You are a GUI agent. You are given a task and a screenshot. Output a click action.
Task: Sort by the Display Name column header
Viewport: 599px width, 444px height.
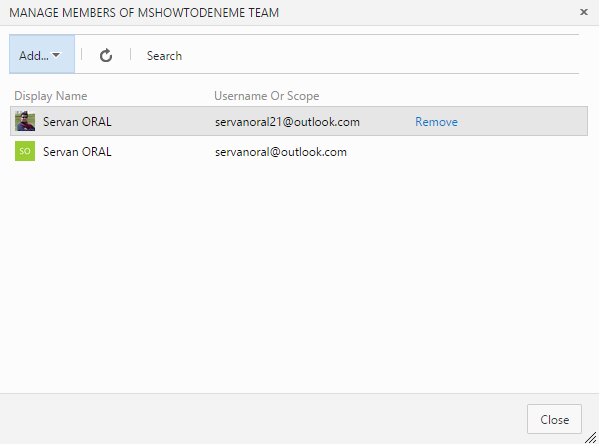point(51,96)
